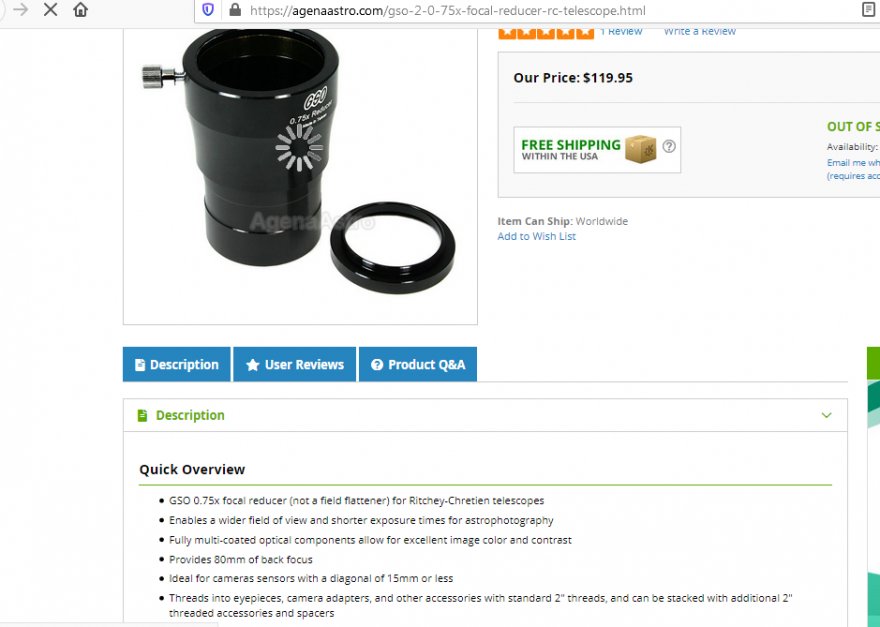Stop page loading with X button
Viewport: 880px width, 627px height.
coord(51,10)
